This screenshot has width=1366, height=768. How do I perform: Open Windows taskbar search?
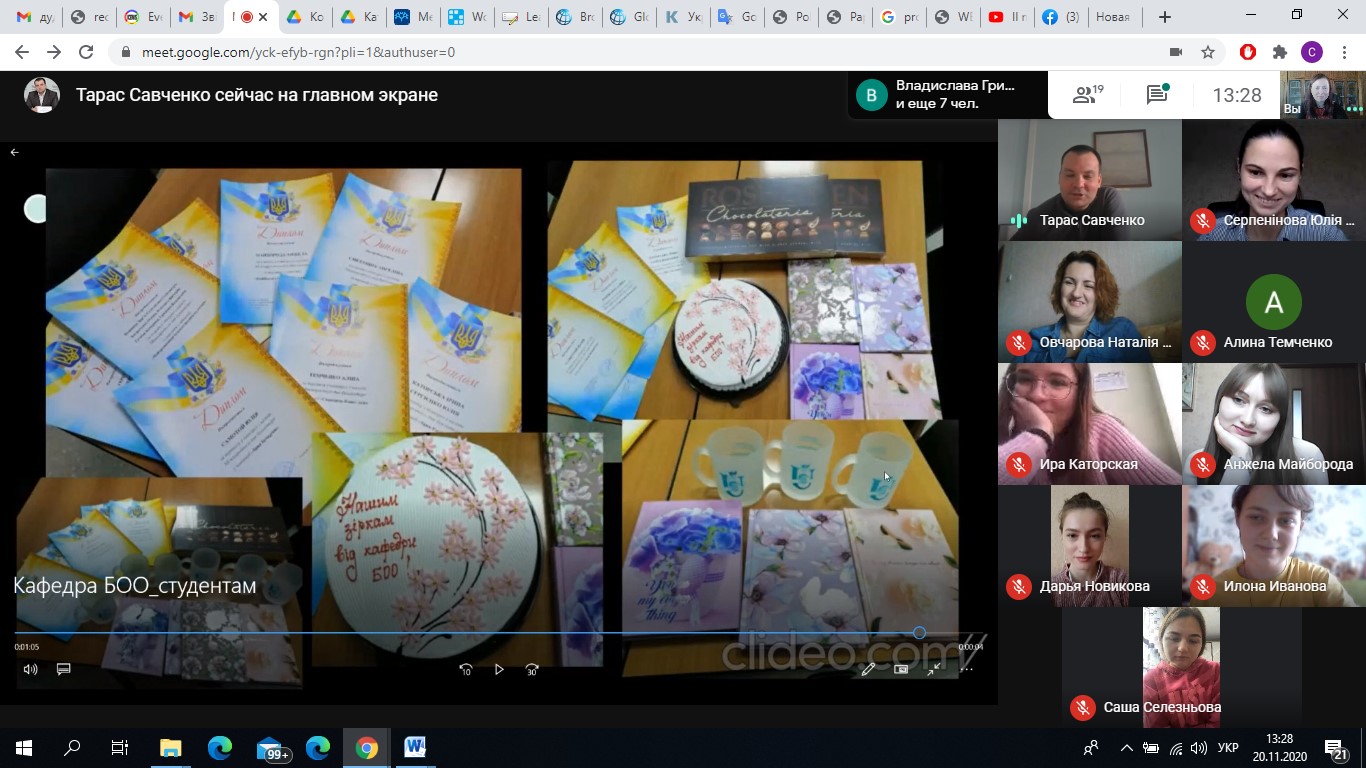coord(72,748)
